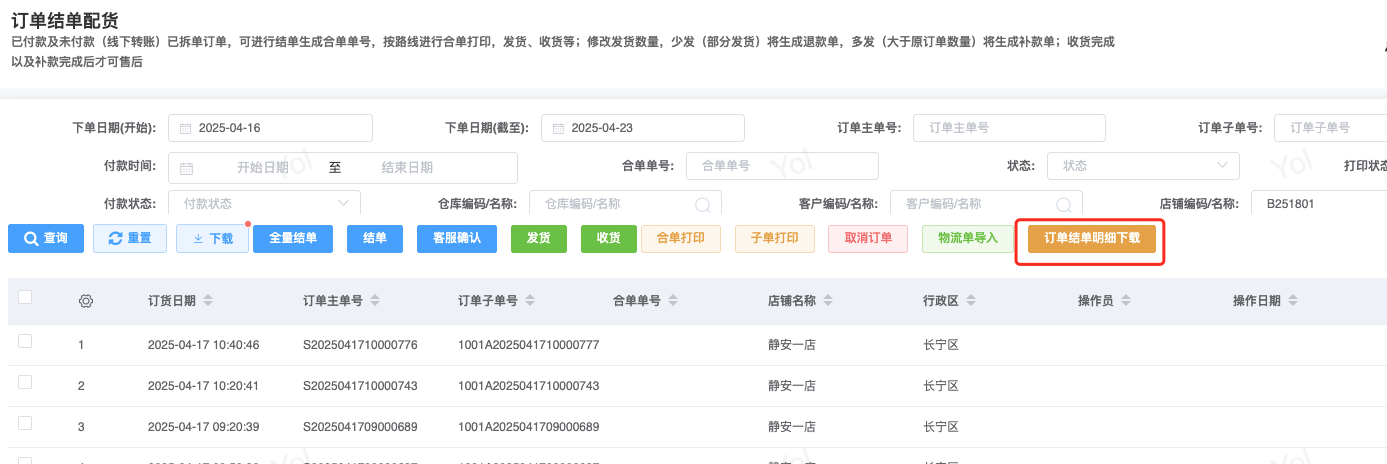Sort the table by 订货日期 column arrows
The image size is (1387, 464).
point(208,301)
